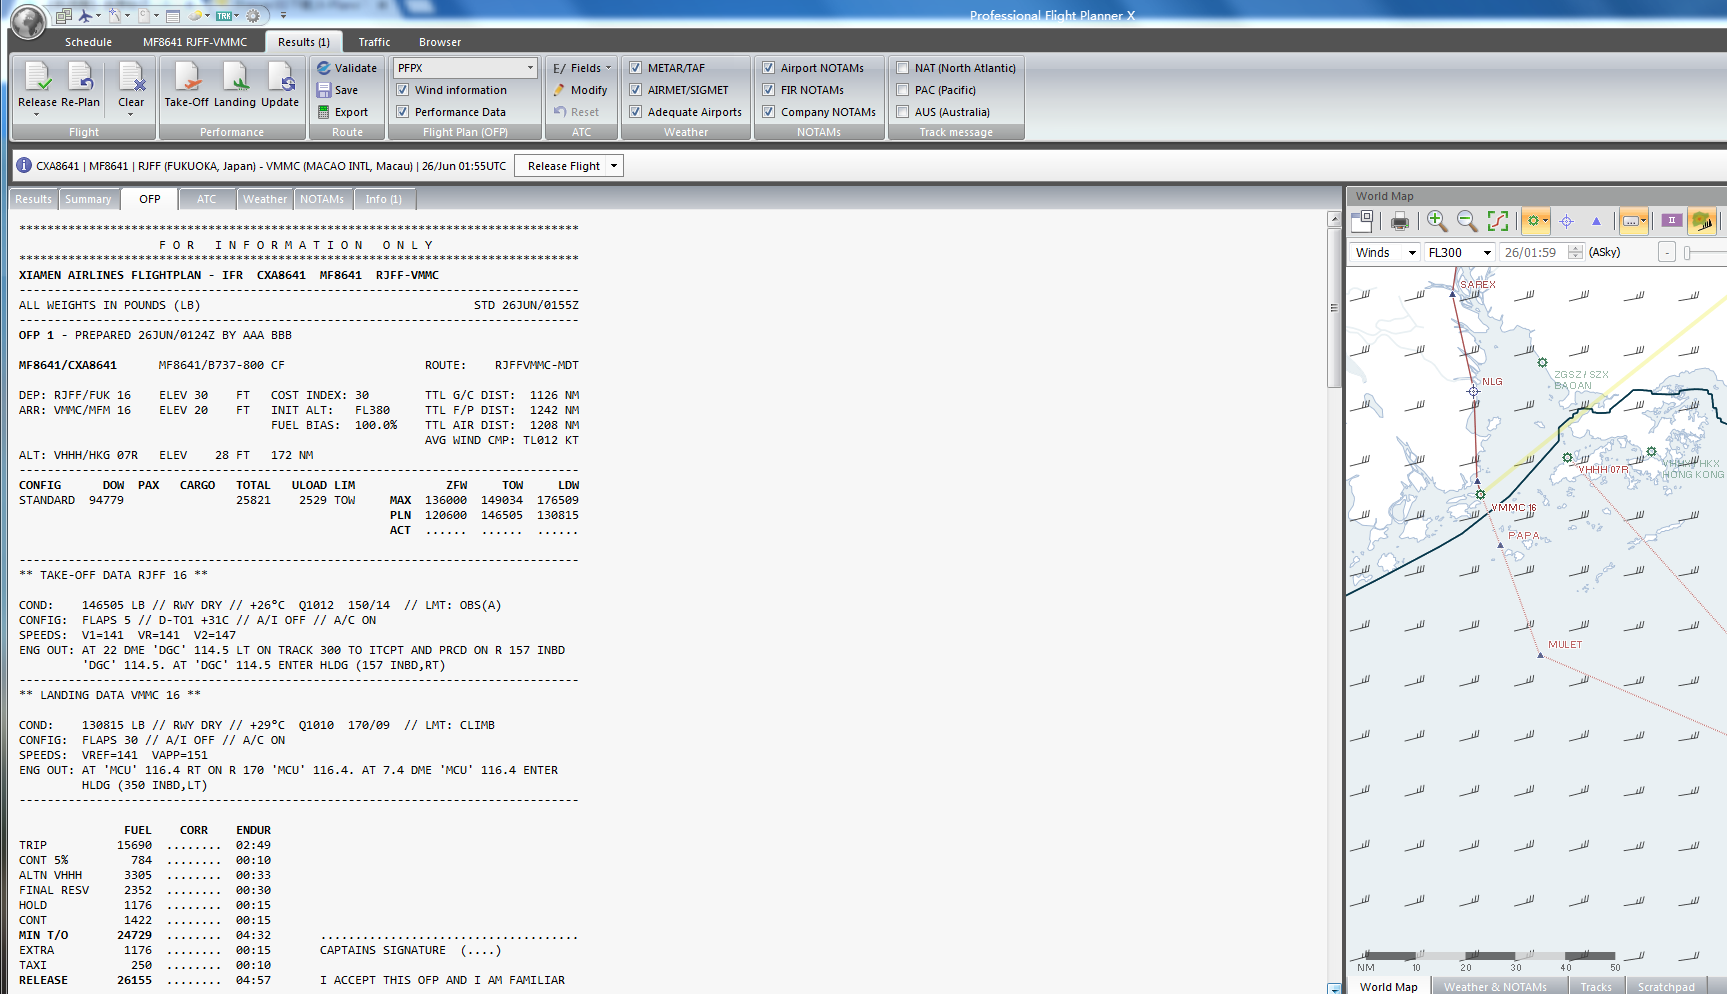Screen dimensions: 1727x994
Task: Switch to Scratchpad tab under map
Action: pyautogui.click(x=1666, y=986)
